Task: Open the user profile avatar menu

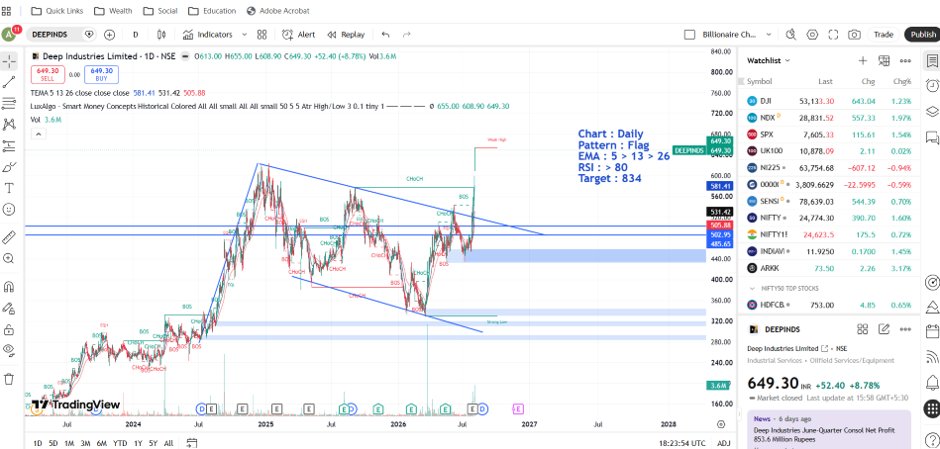Action: [10, 34]
